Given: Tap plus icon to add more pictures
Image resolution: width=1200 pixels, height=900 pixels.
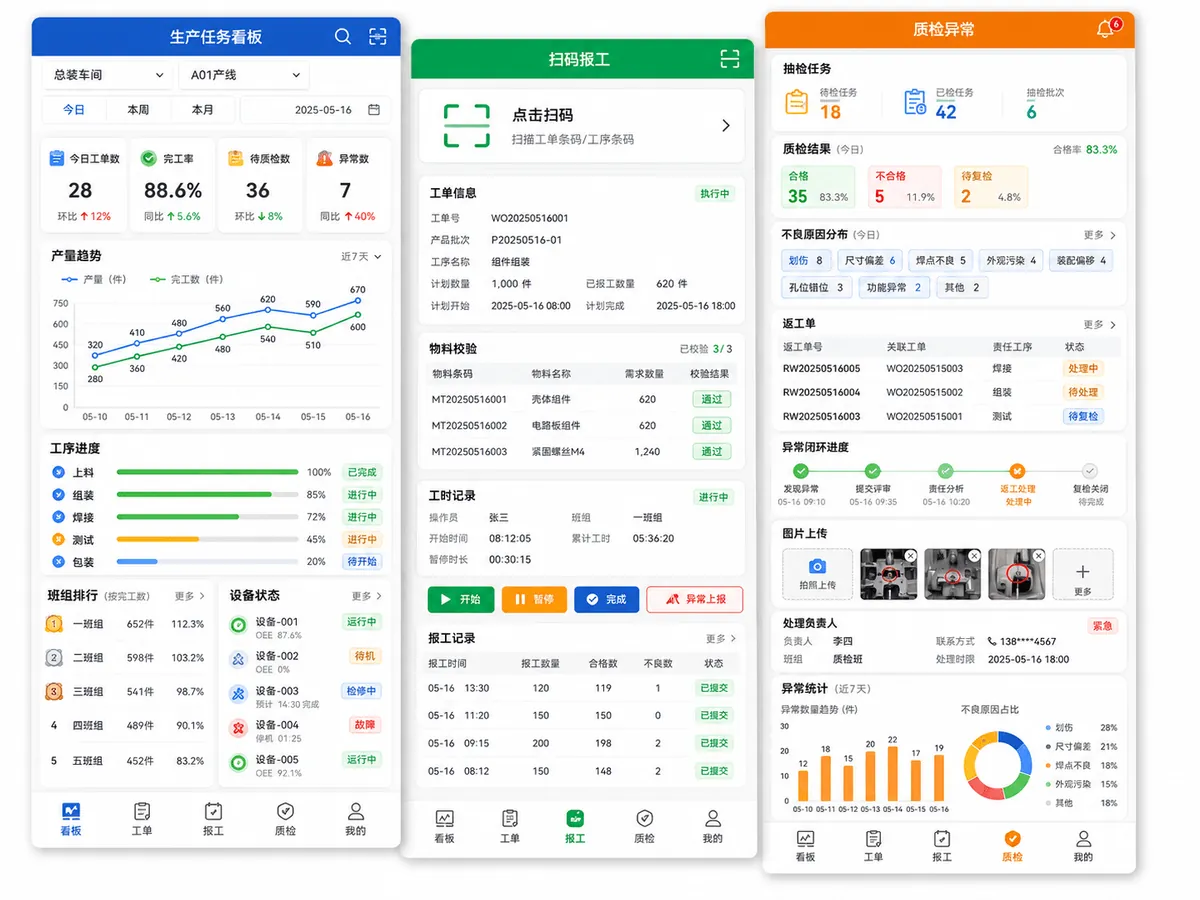Looking at the screenshot, I should (x=1083, y=571).
